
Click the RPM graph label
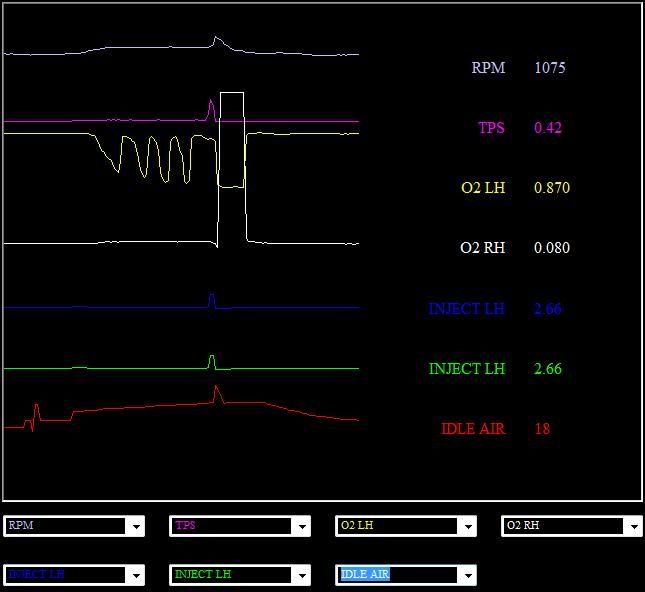click(x=488, y=68)
